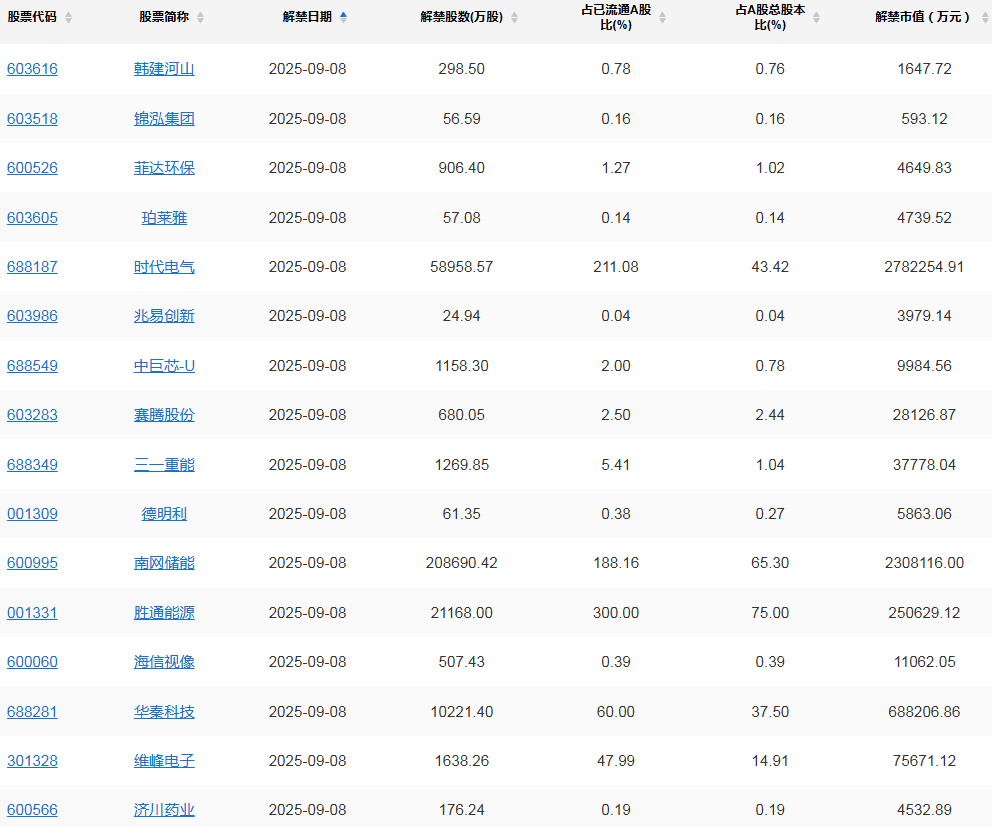Viewport: 992px width, 827px height.
Task: Select 海信视像 market value 11062.05
Action: (924, 662)
